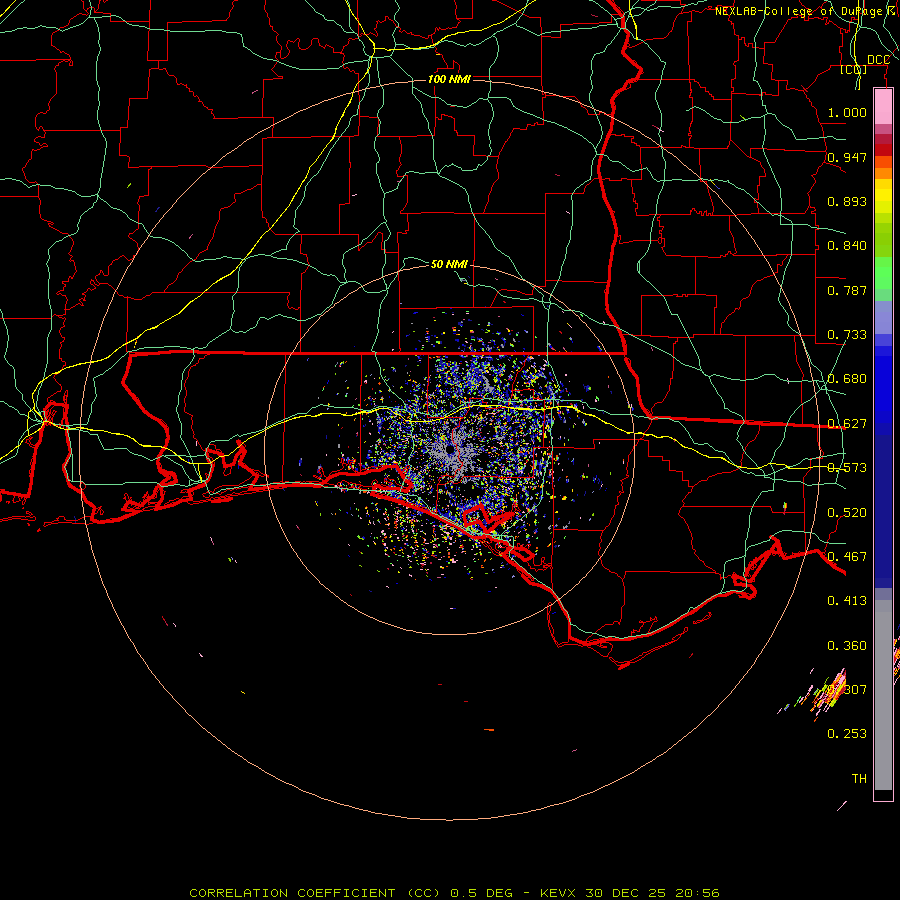Click the bright green segment of the color bar
Screen dimensions: 900x900
(x=883, y=273)
